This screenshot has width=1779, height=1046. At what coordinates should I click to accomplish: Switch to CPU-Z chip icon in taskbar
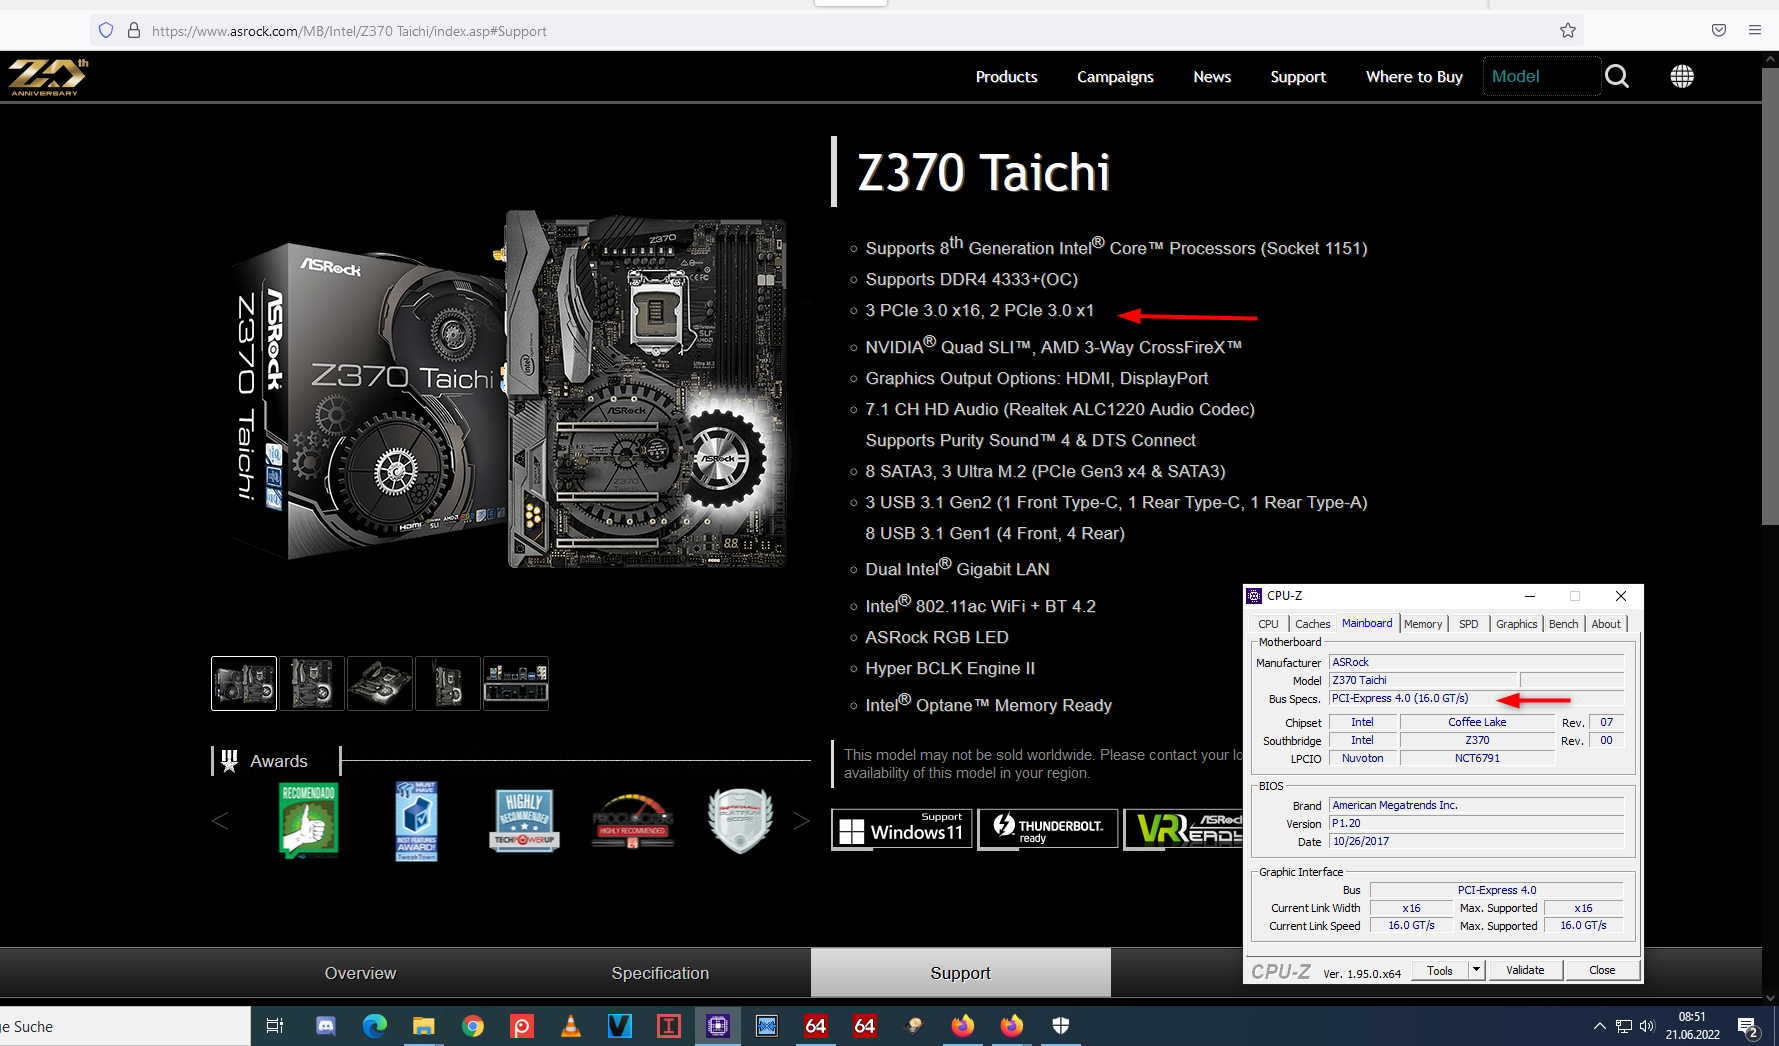[x=717, y=1026]
